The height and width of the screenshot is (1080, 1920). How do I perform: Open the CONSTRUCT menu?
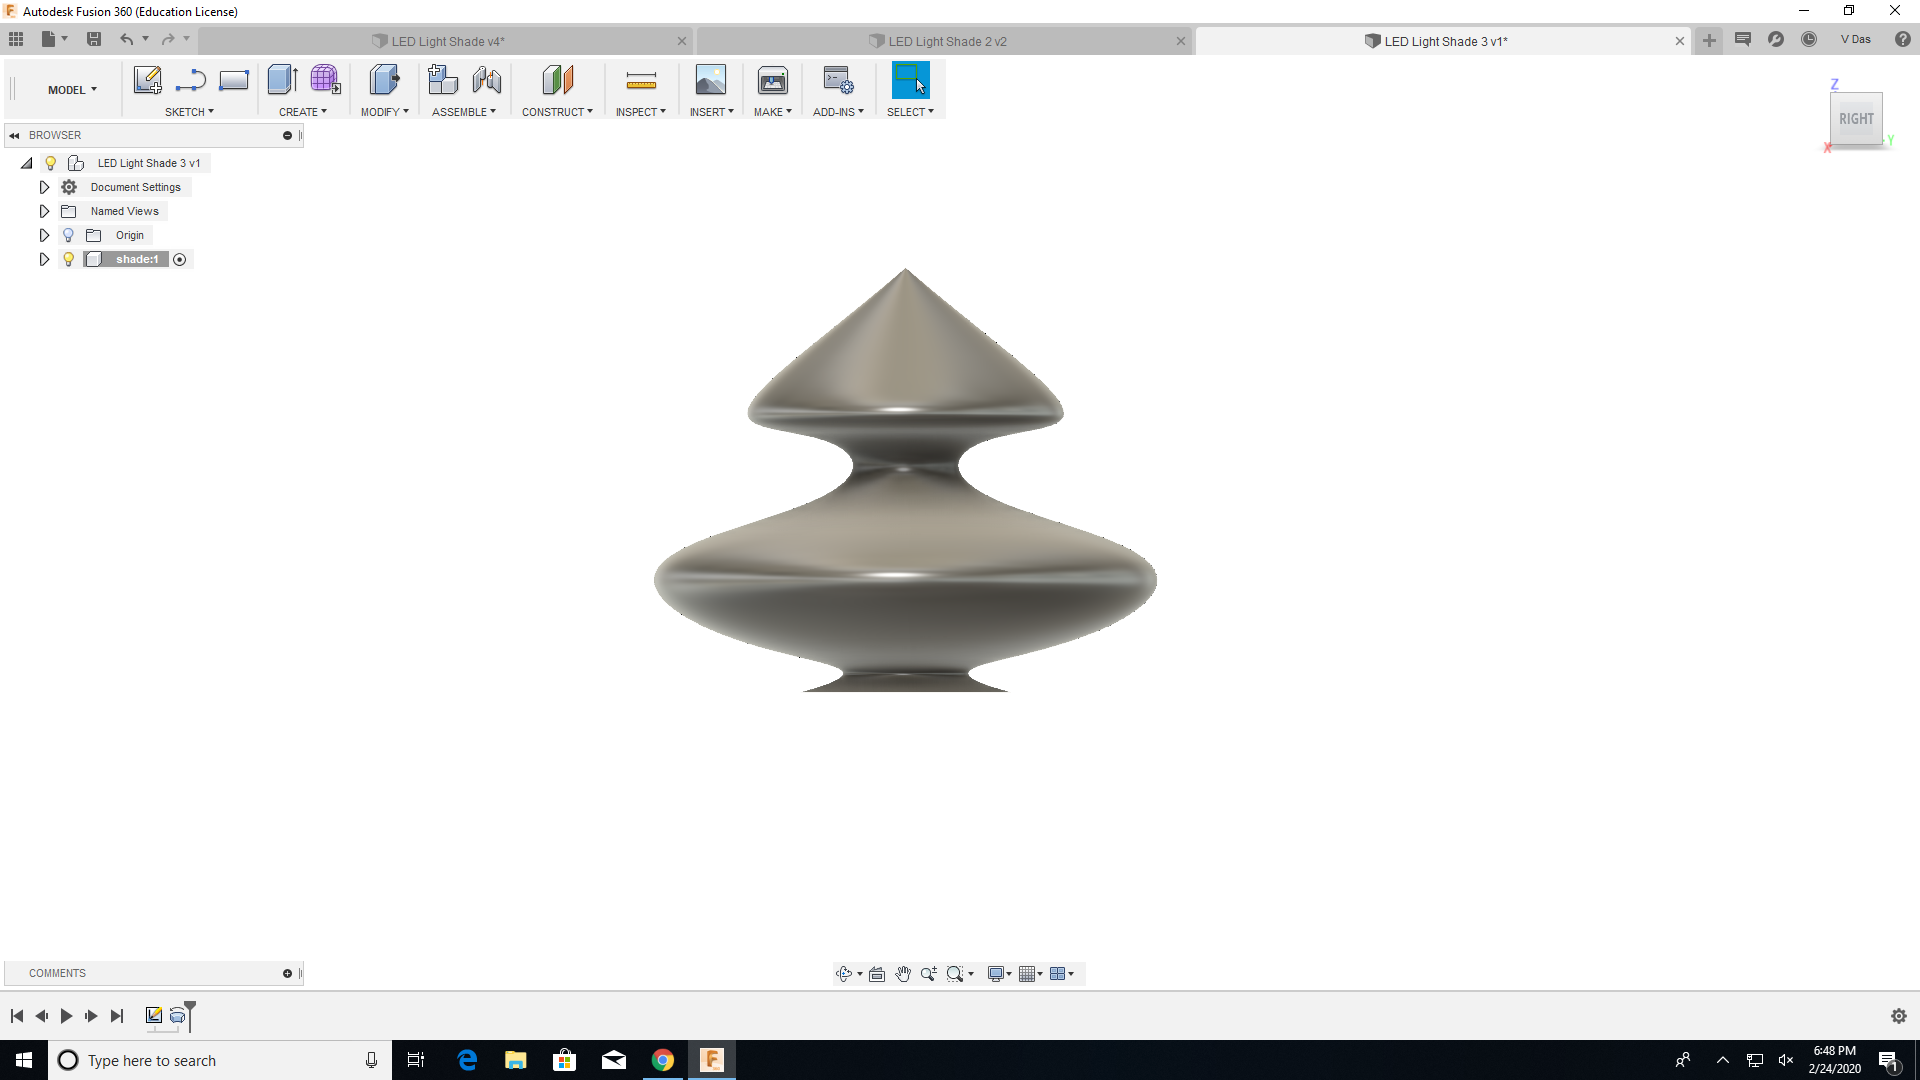[x=557, y=112]
